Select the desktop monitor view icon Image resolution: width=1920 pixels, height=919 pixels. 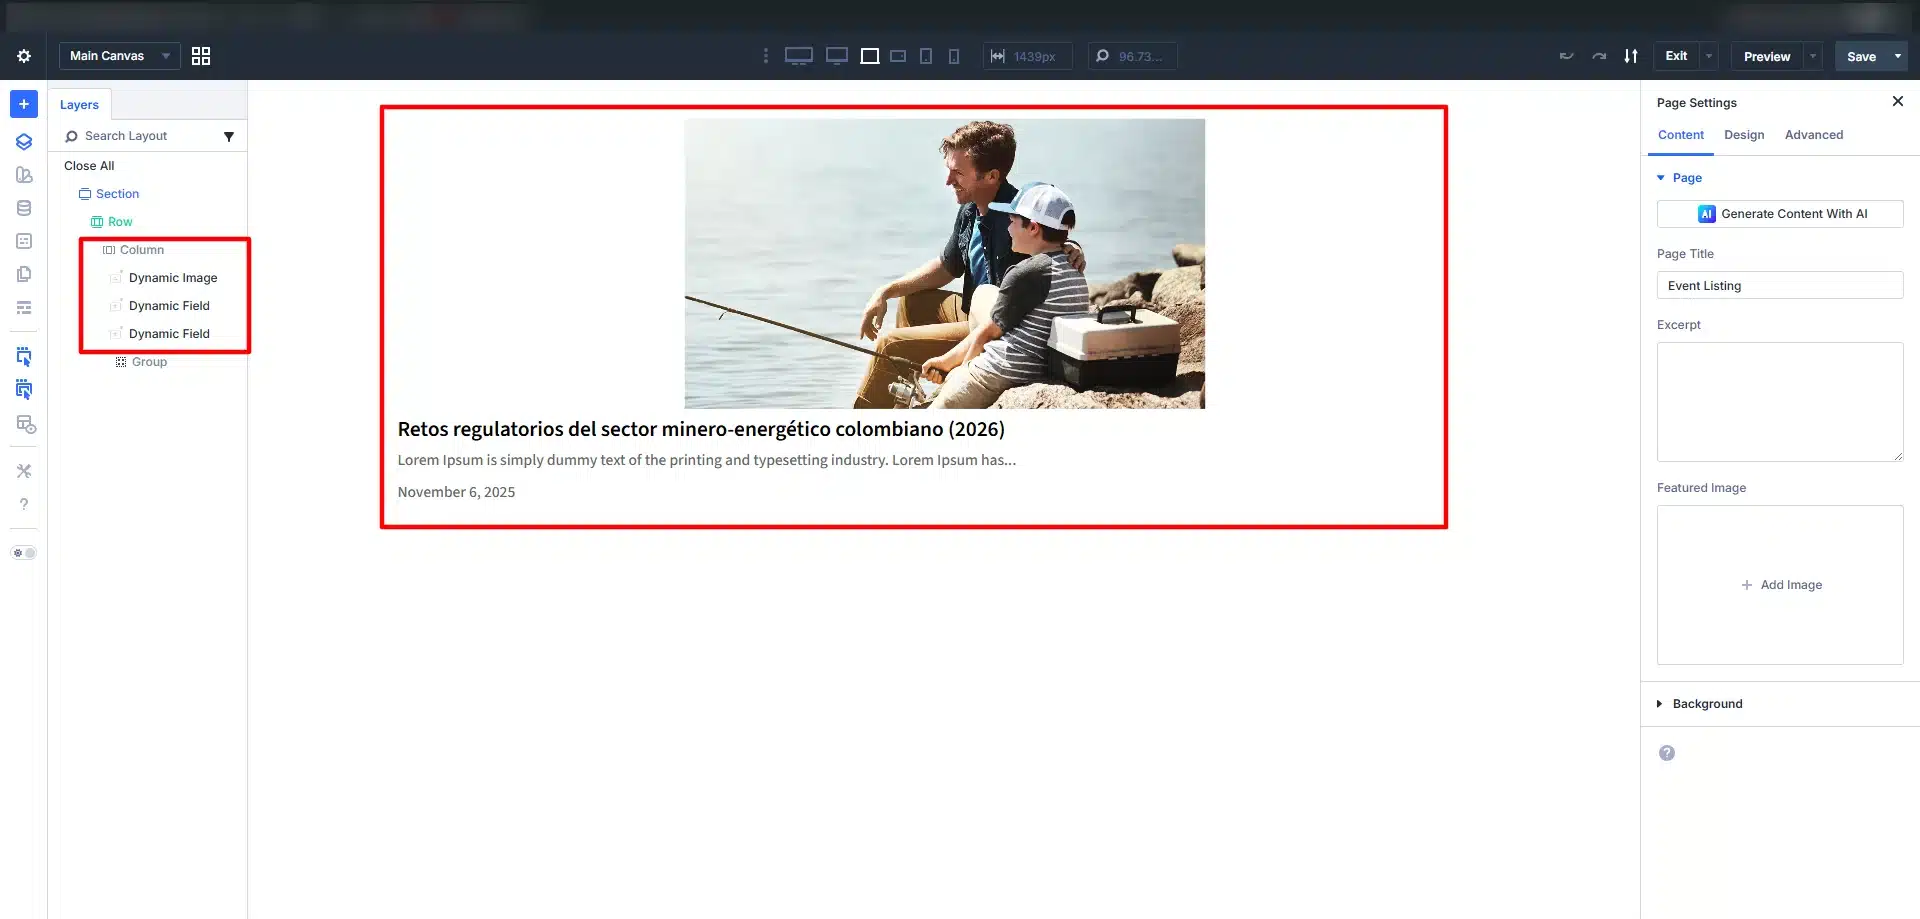coord(837,56)
